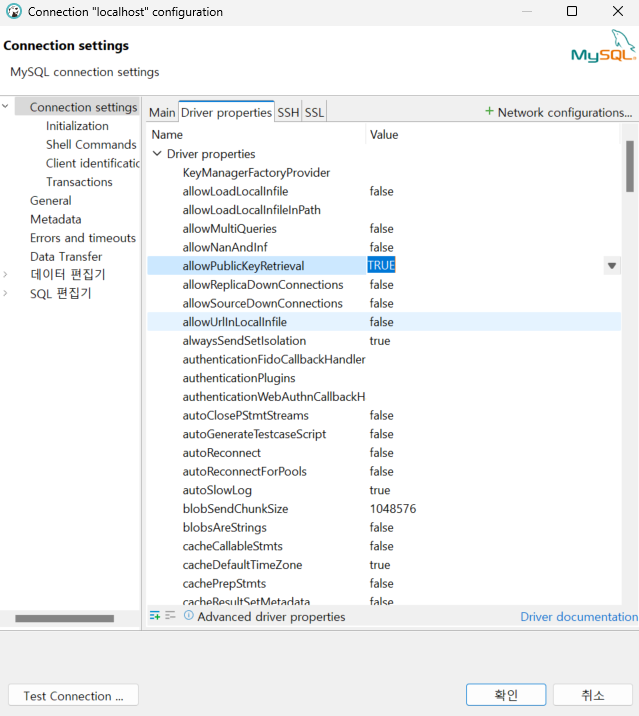The image size is (639, 716).
Task: Select the autoClosePStmtStreams property
Action: 246,416
